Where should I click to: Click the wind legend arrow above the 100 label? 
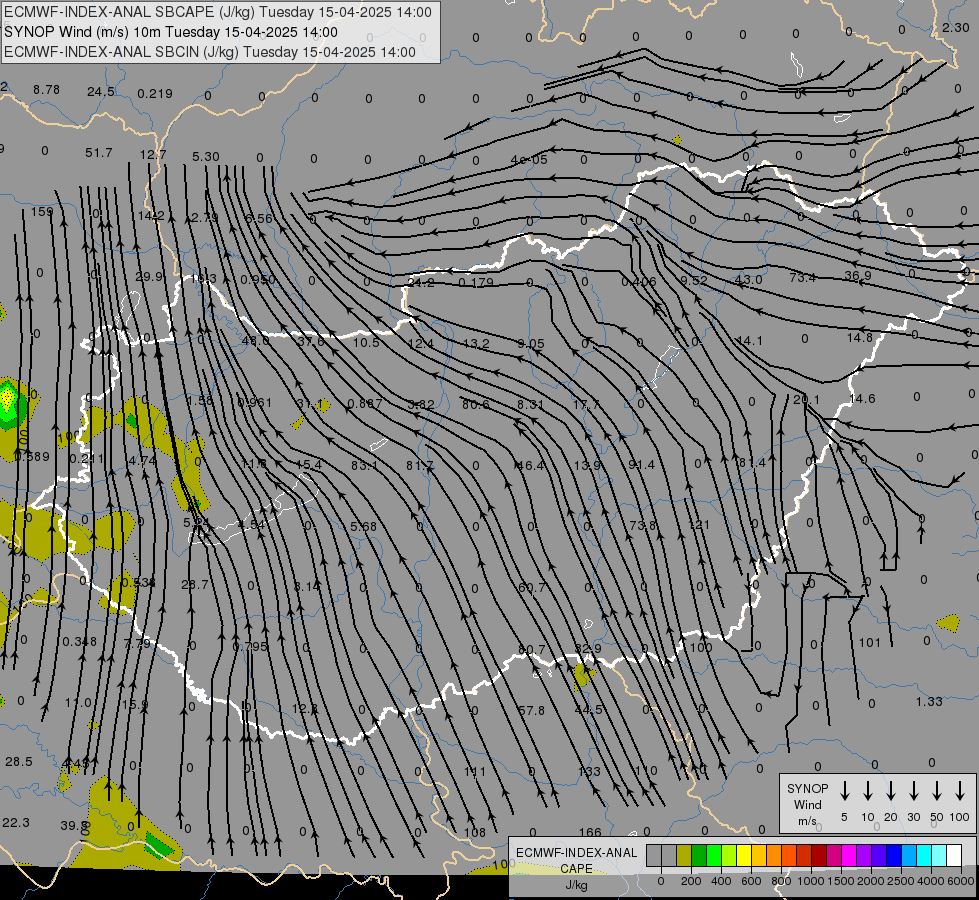[960, 791]
